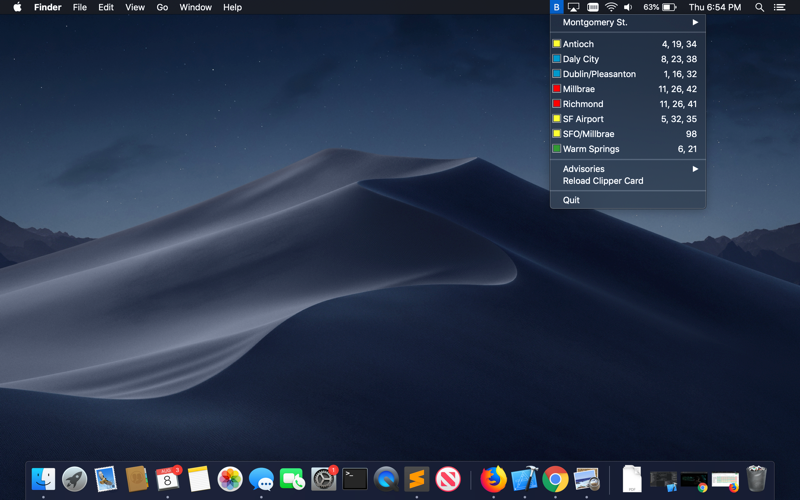
Task: Click Reload Clipper Card
Action: pyautogui.click(x=603, y=181)
